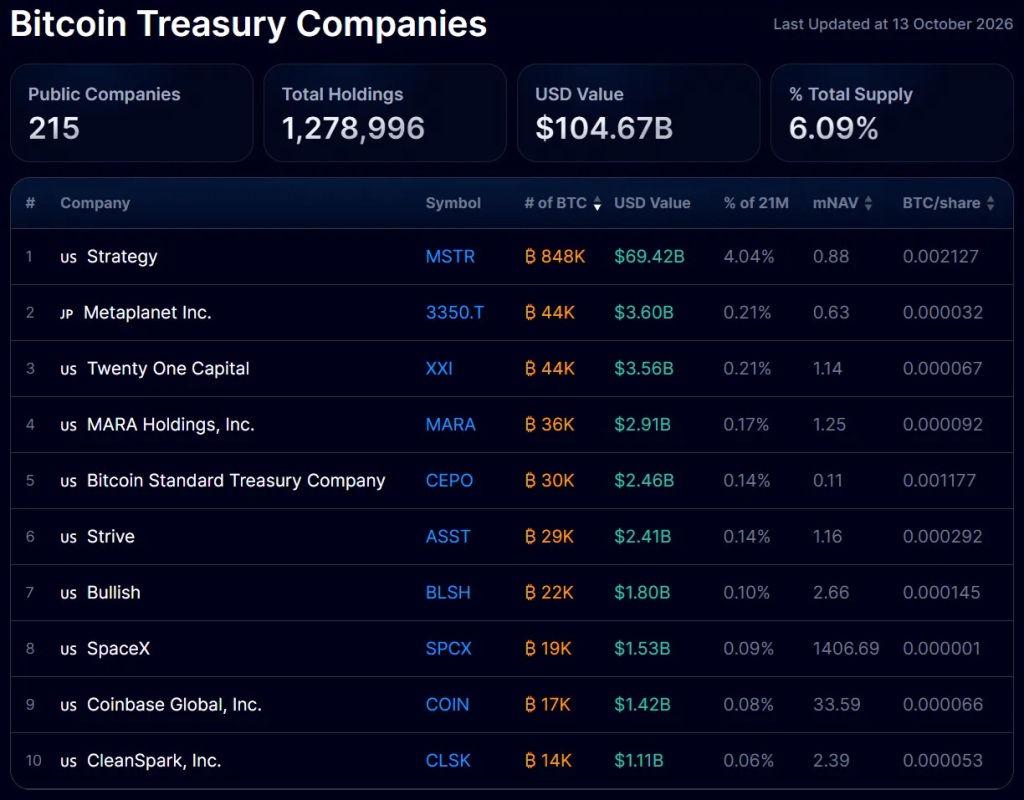
Task: Click Bitcoin Standard Treasury Company name
Action: tap(236, 481)
